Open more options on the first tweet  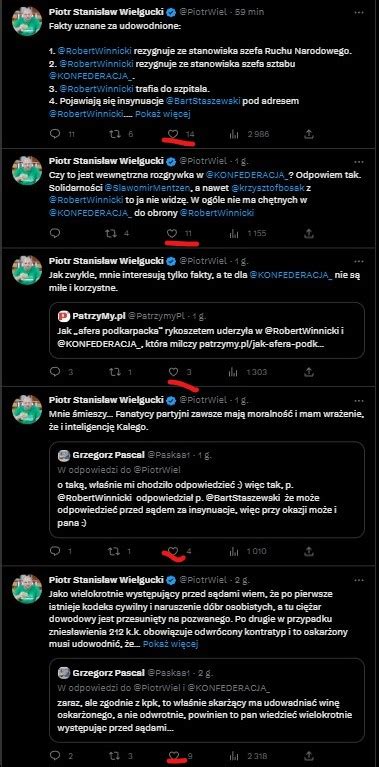(359, 12)
